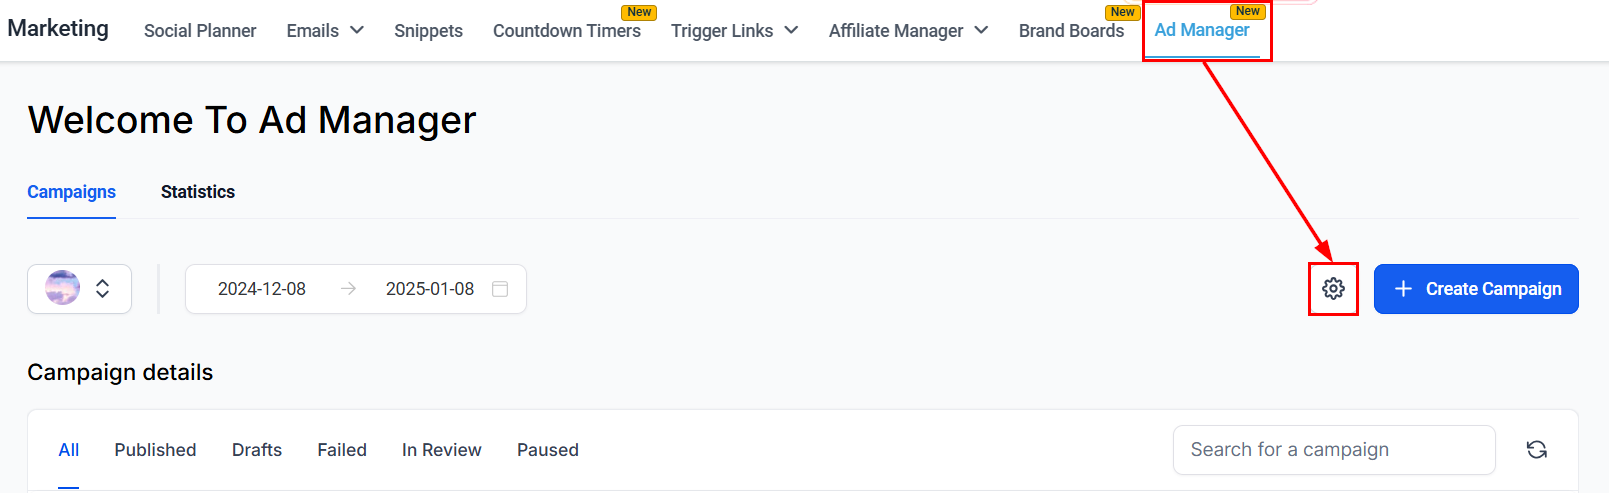Open Brand Boards
This screenshot has height=493, width=1609.
[x=1071, y=31]
